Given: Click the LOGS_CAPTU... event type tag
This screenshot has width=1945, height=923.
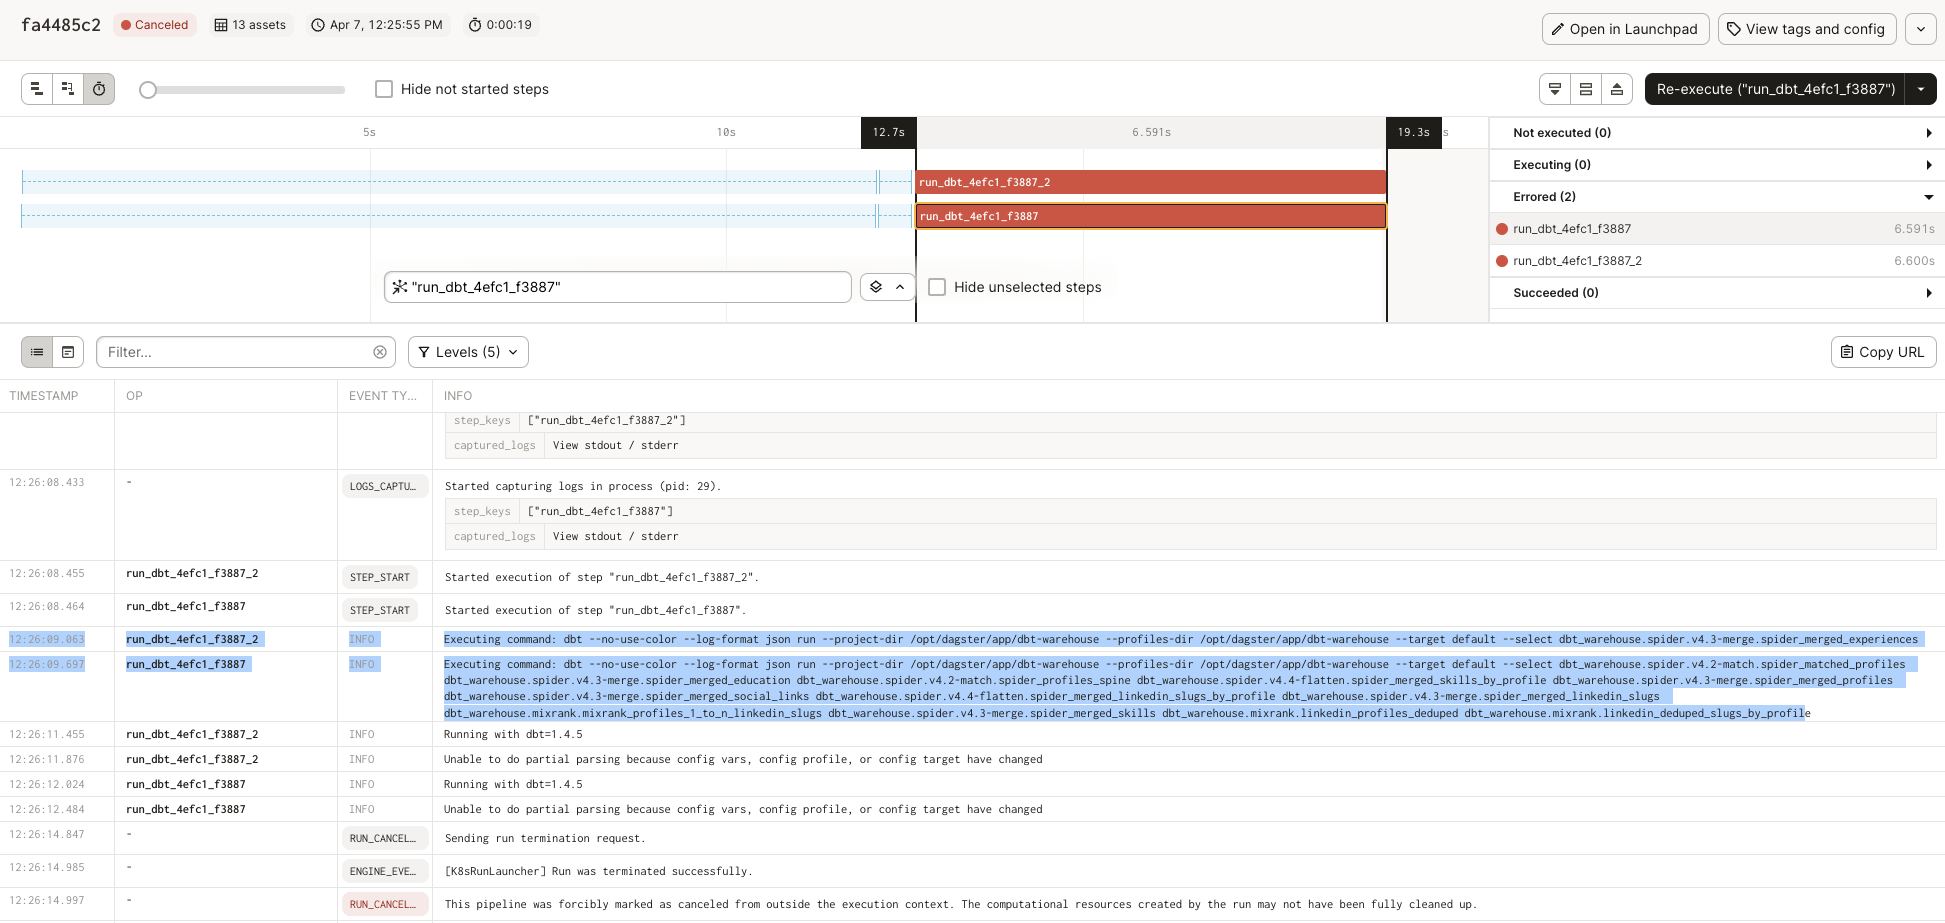Looking at the screenshot, I should click(383, 487).
